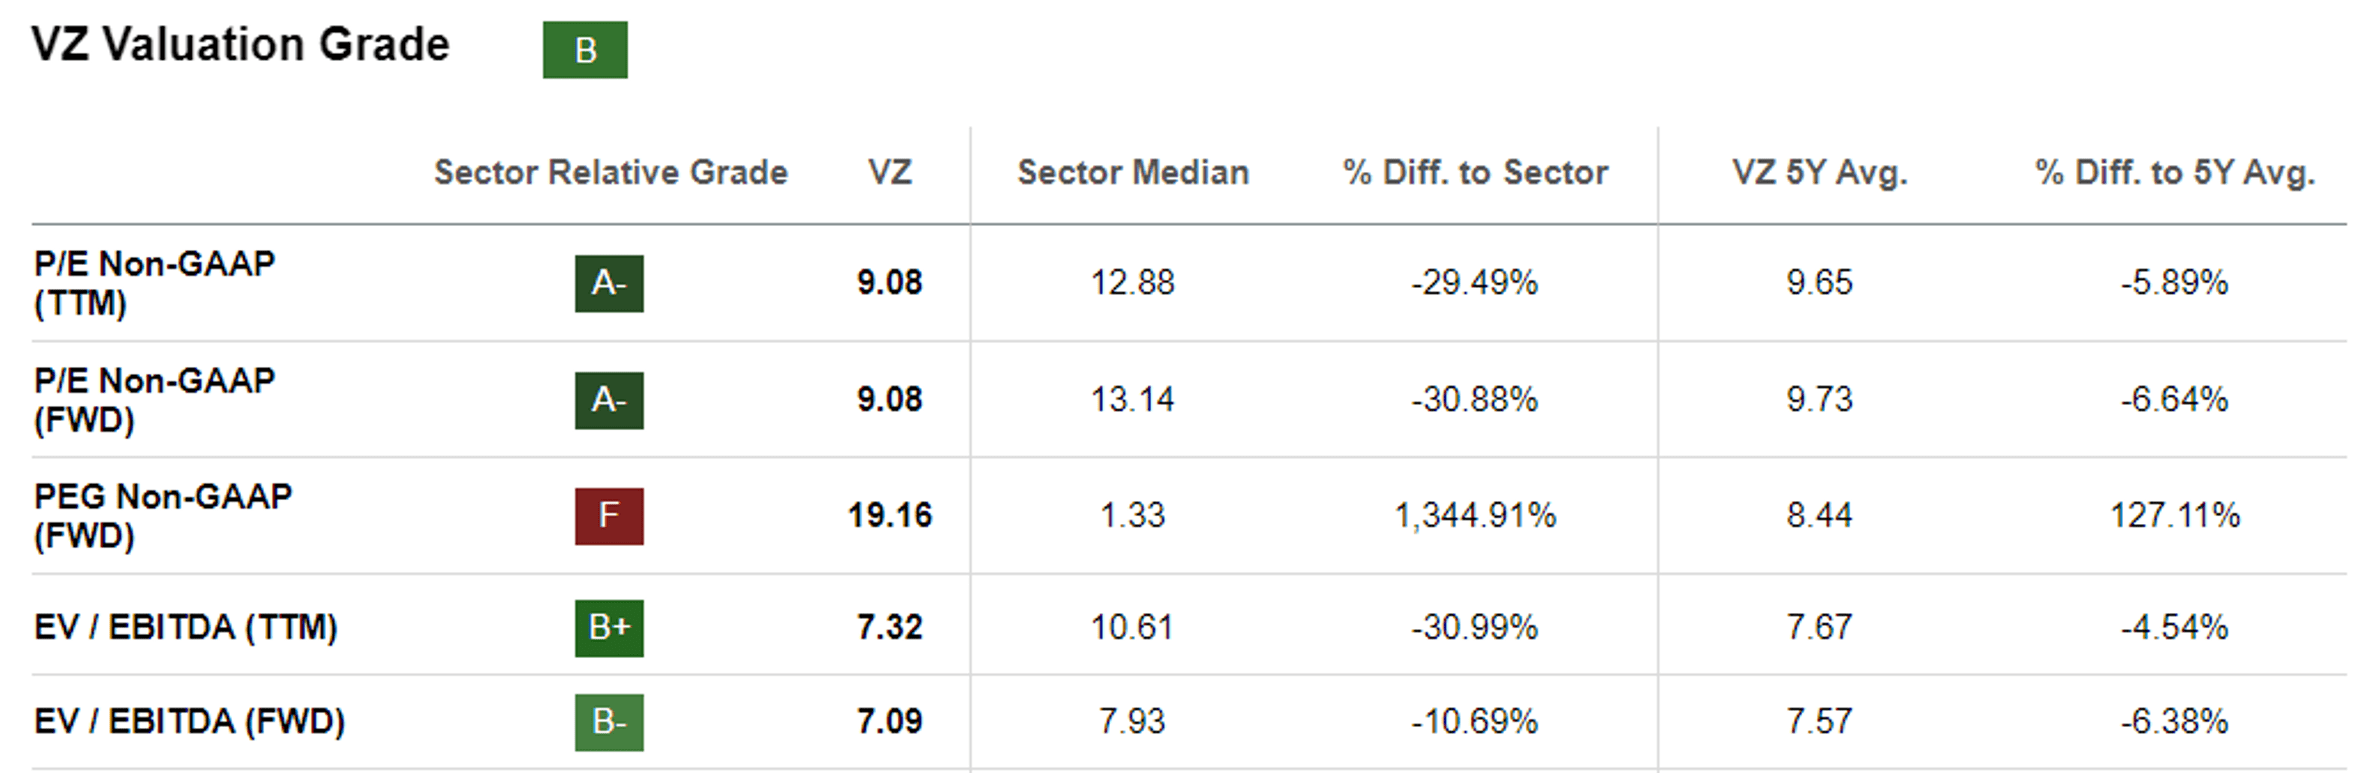Click the B- grade badge

tap(609, 722)
